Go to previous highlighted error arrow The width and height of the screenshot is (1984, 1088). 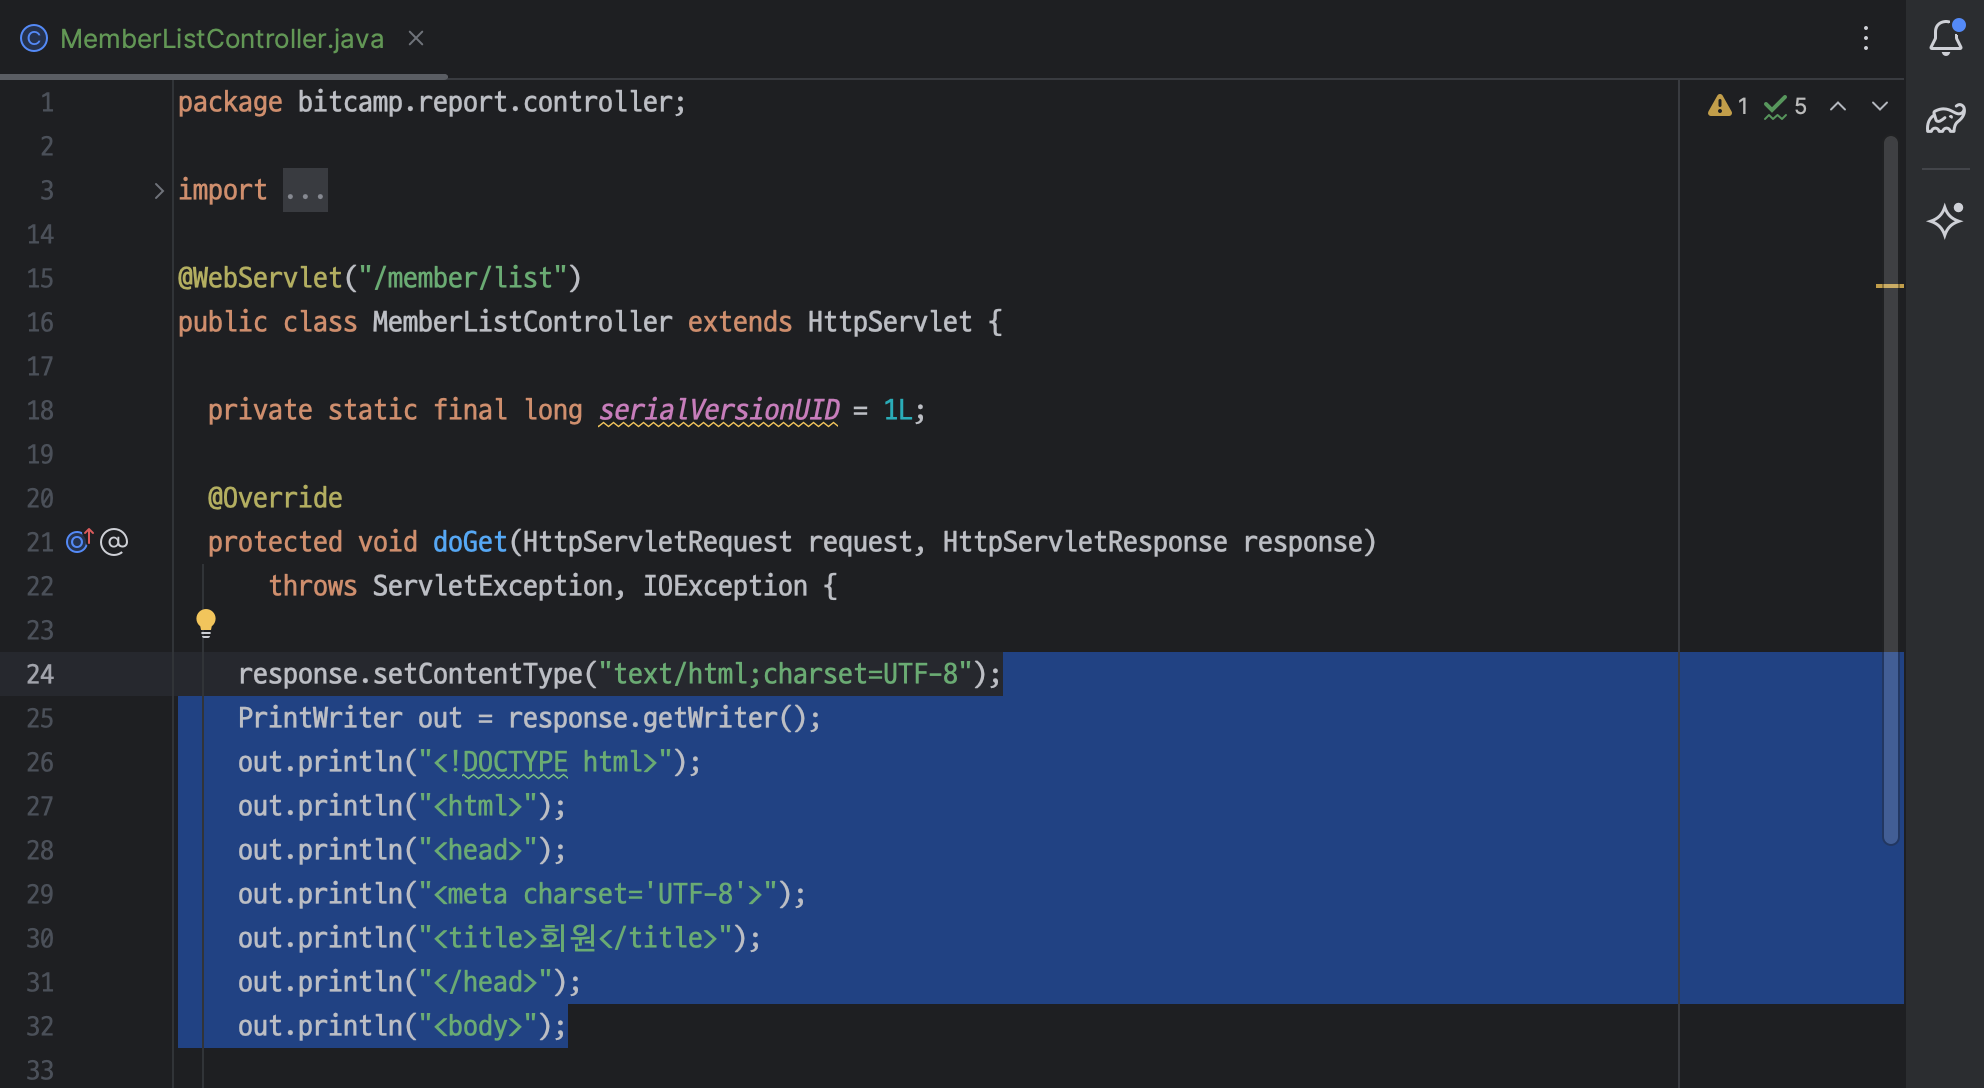(1838, 106)
